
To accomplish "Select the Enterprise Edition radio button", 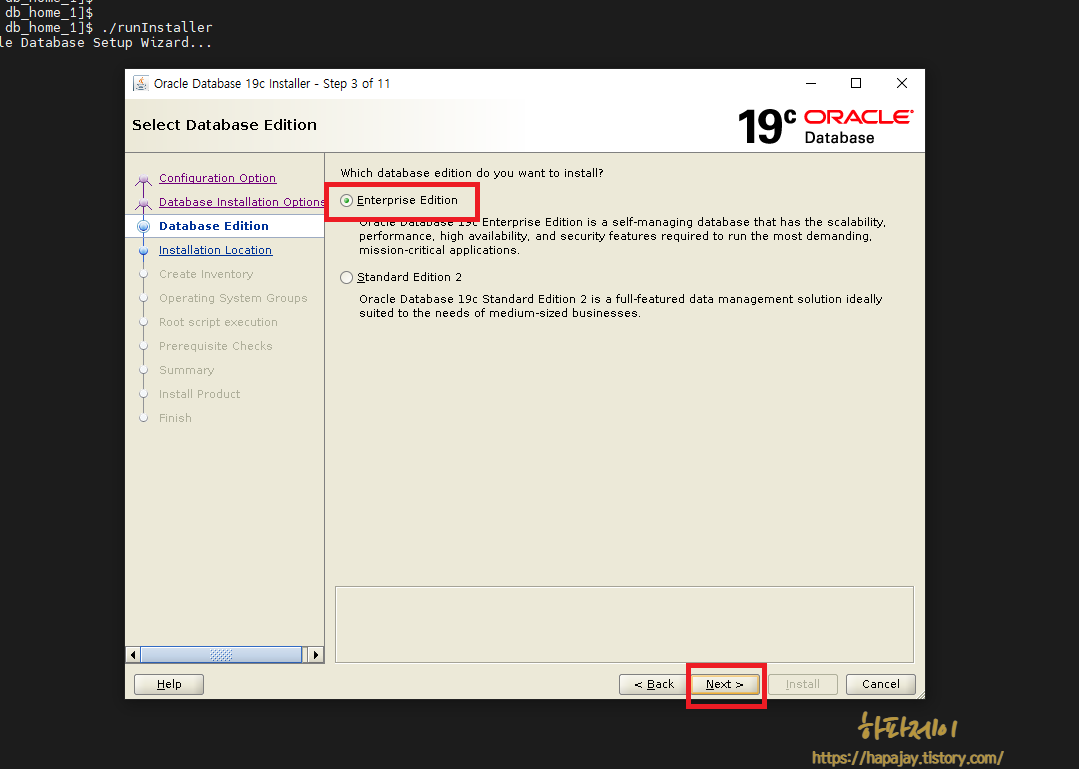I will pos(346,200).
